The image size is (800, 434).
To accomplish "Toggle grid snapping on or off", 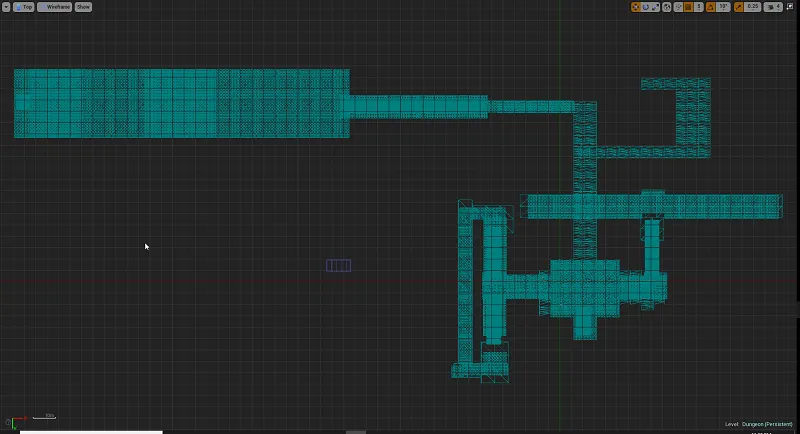I will (688, 7).
